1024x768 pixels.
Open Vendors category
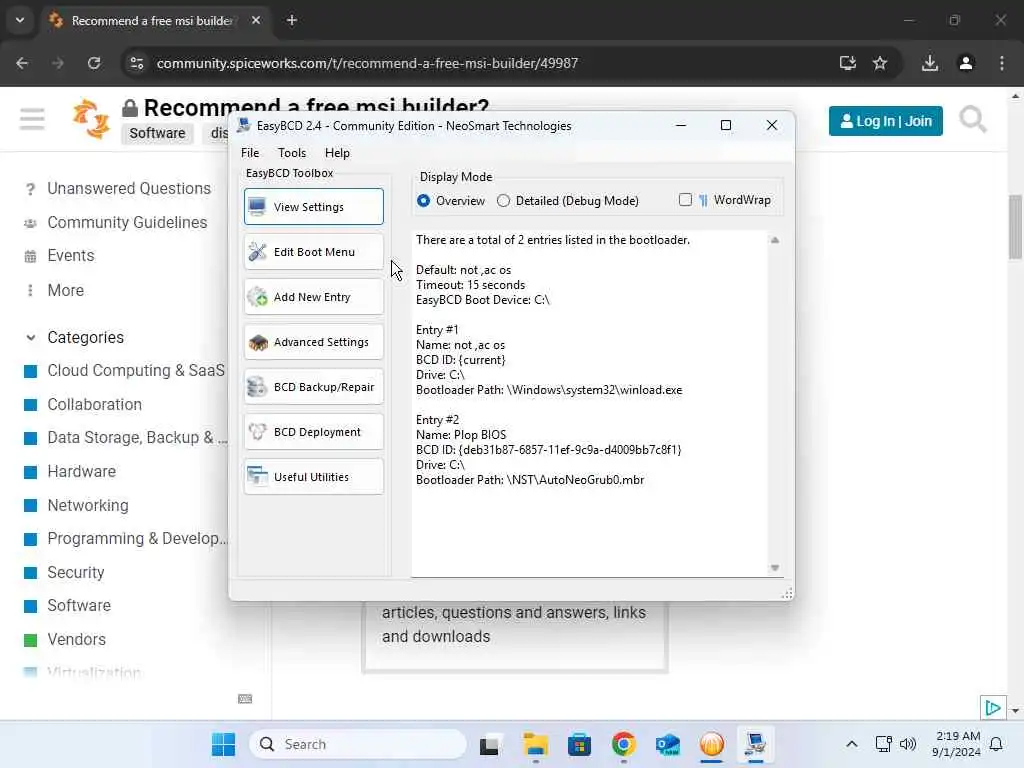[76, 639]
